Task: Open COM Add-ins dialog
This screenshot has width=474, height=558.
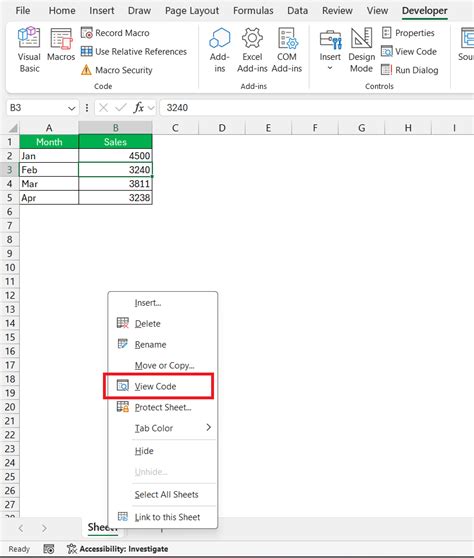Action: coord(287,49)
